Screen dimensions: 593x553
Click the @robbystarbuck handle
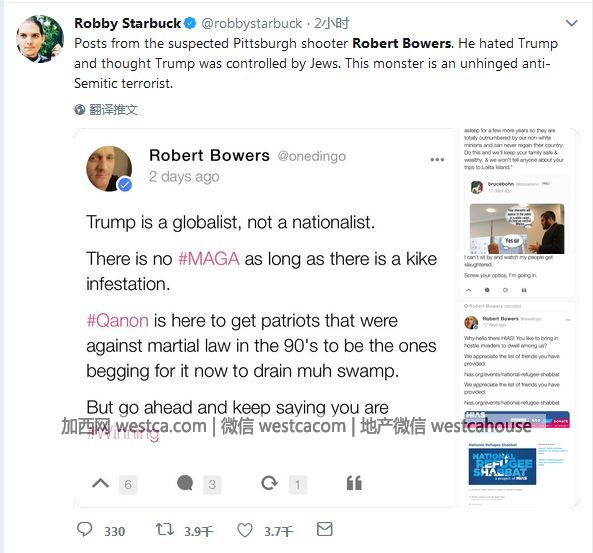click(x=251, y=23)
